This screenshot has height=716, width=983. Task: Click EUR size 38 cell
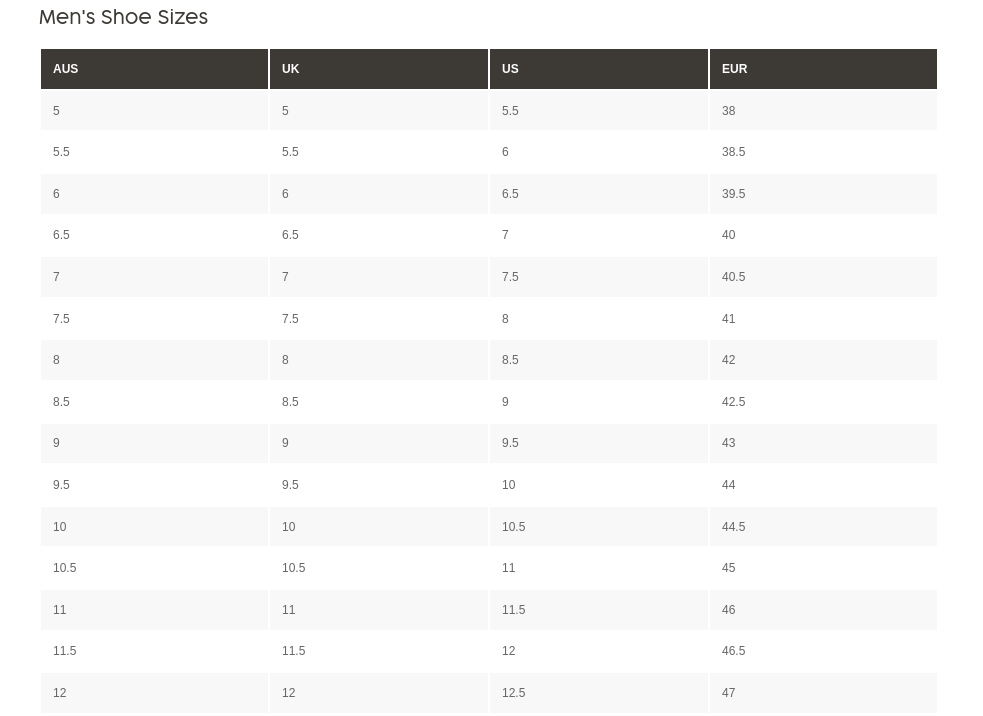click(x=823, y=110)
